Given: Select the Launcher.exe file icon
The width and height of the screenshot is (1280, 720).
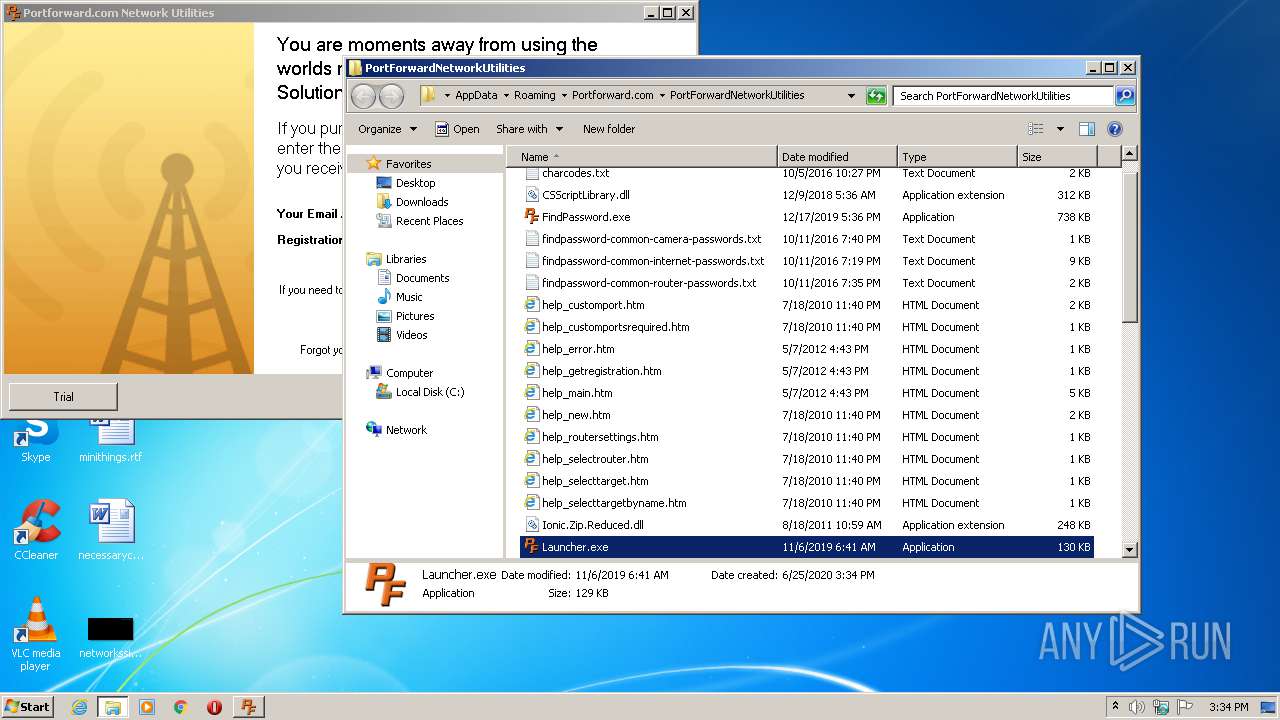Looking at the screenshot, I should [x=532, y=547].
